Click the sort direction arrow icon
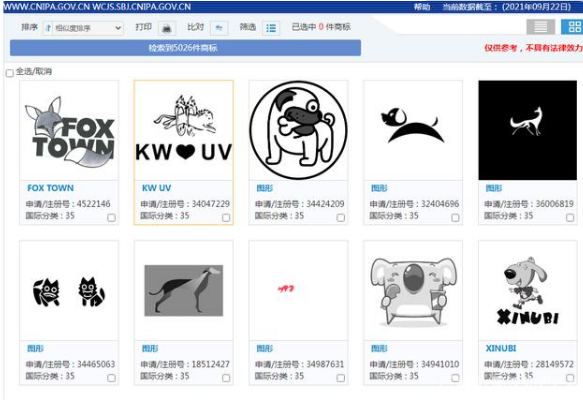Image resolution: width=583 pixels, height=417 pixels. pyautogui.click(x=48, y=28)
